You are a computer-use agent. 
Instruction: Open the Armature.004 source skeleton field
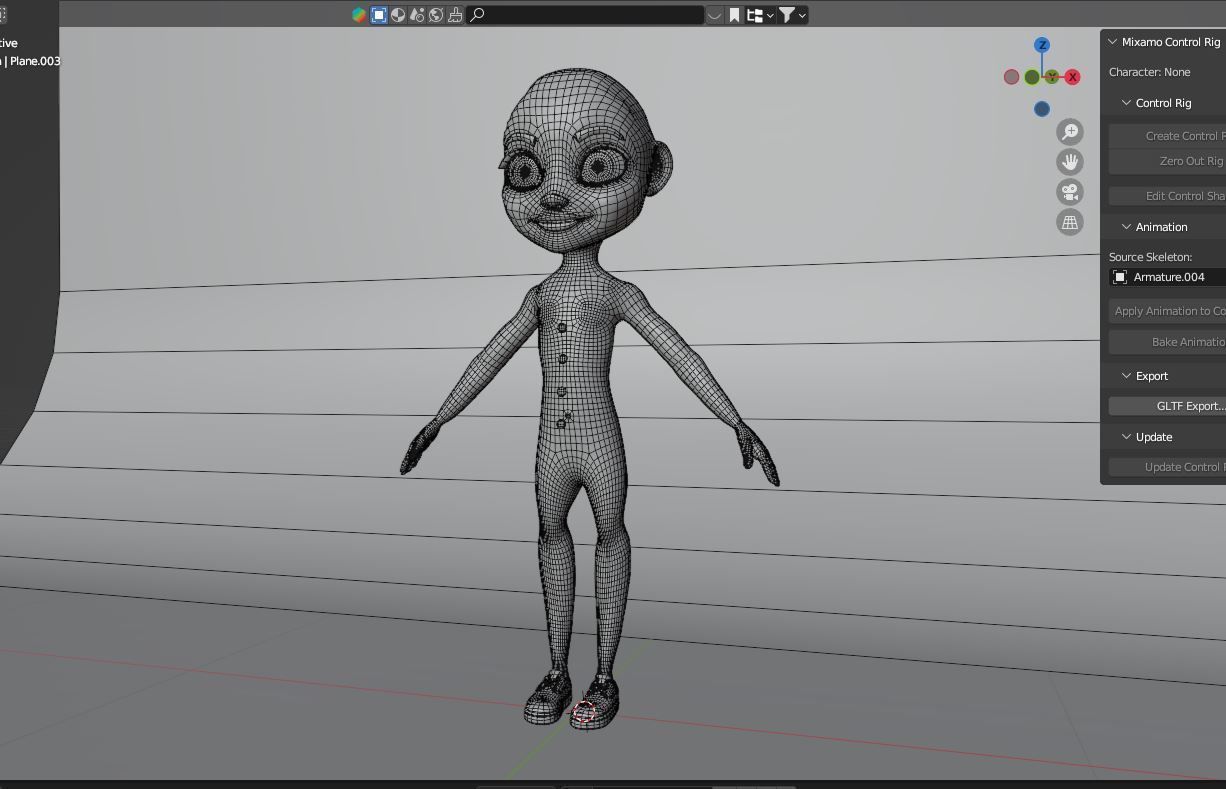(x=1168, y=277)
